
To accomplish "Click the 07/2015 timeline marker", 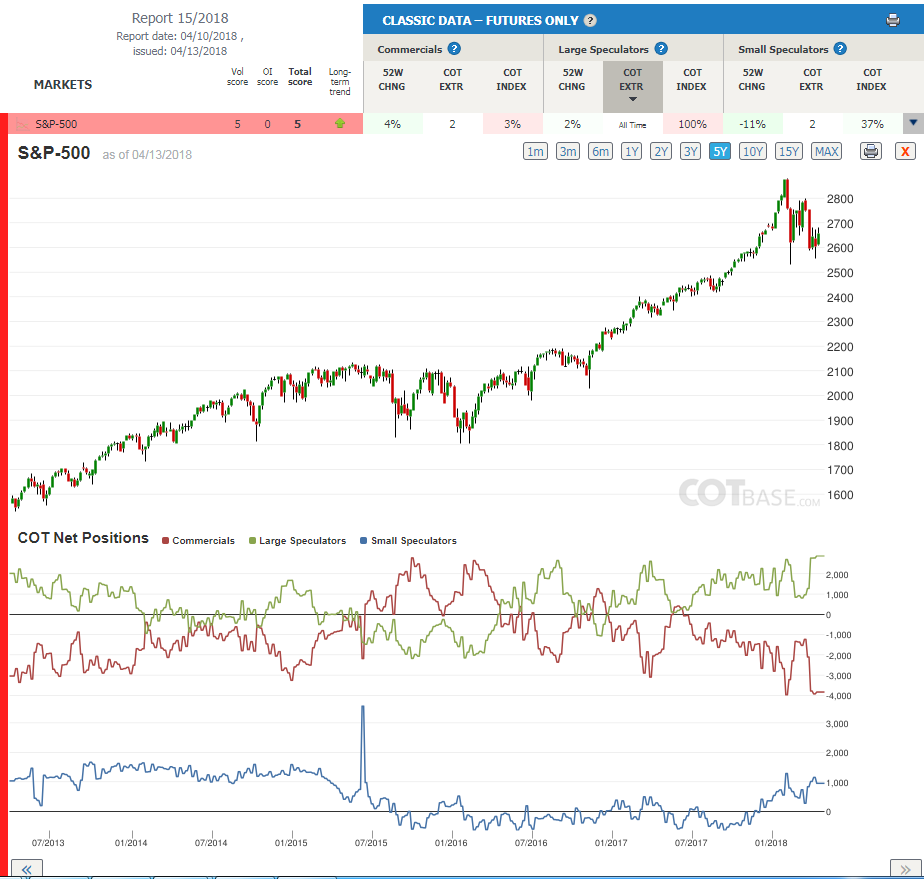I will (x=371, y=843).
